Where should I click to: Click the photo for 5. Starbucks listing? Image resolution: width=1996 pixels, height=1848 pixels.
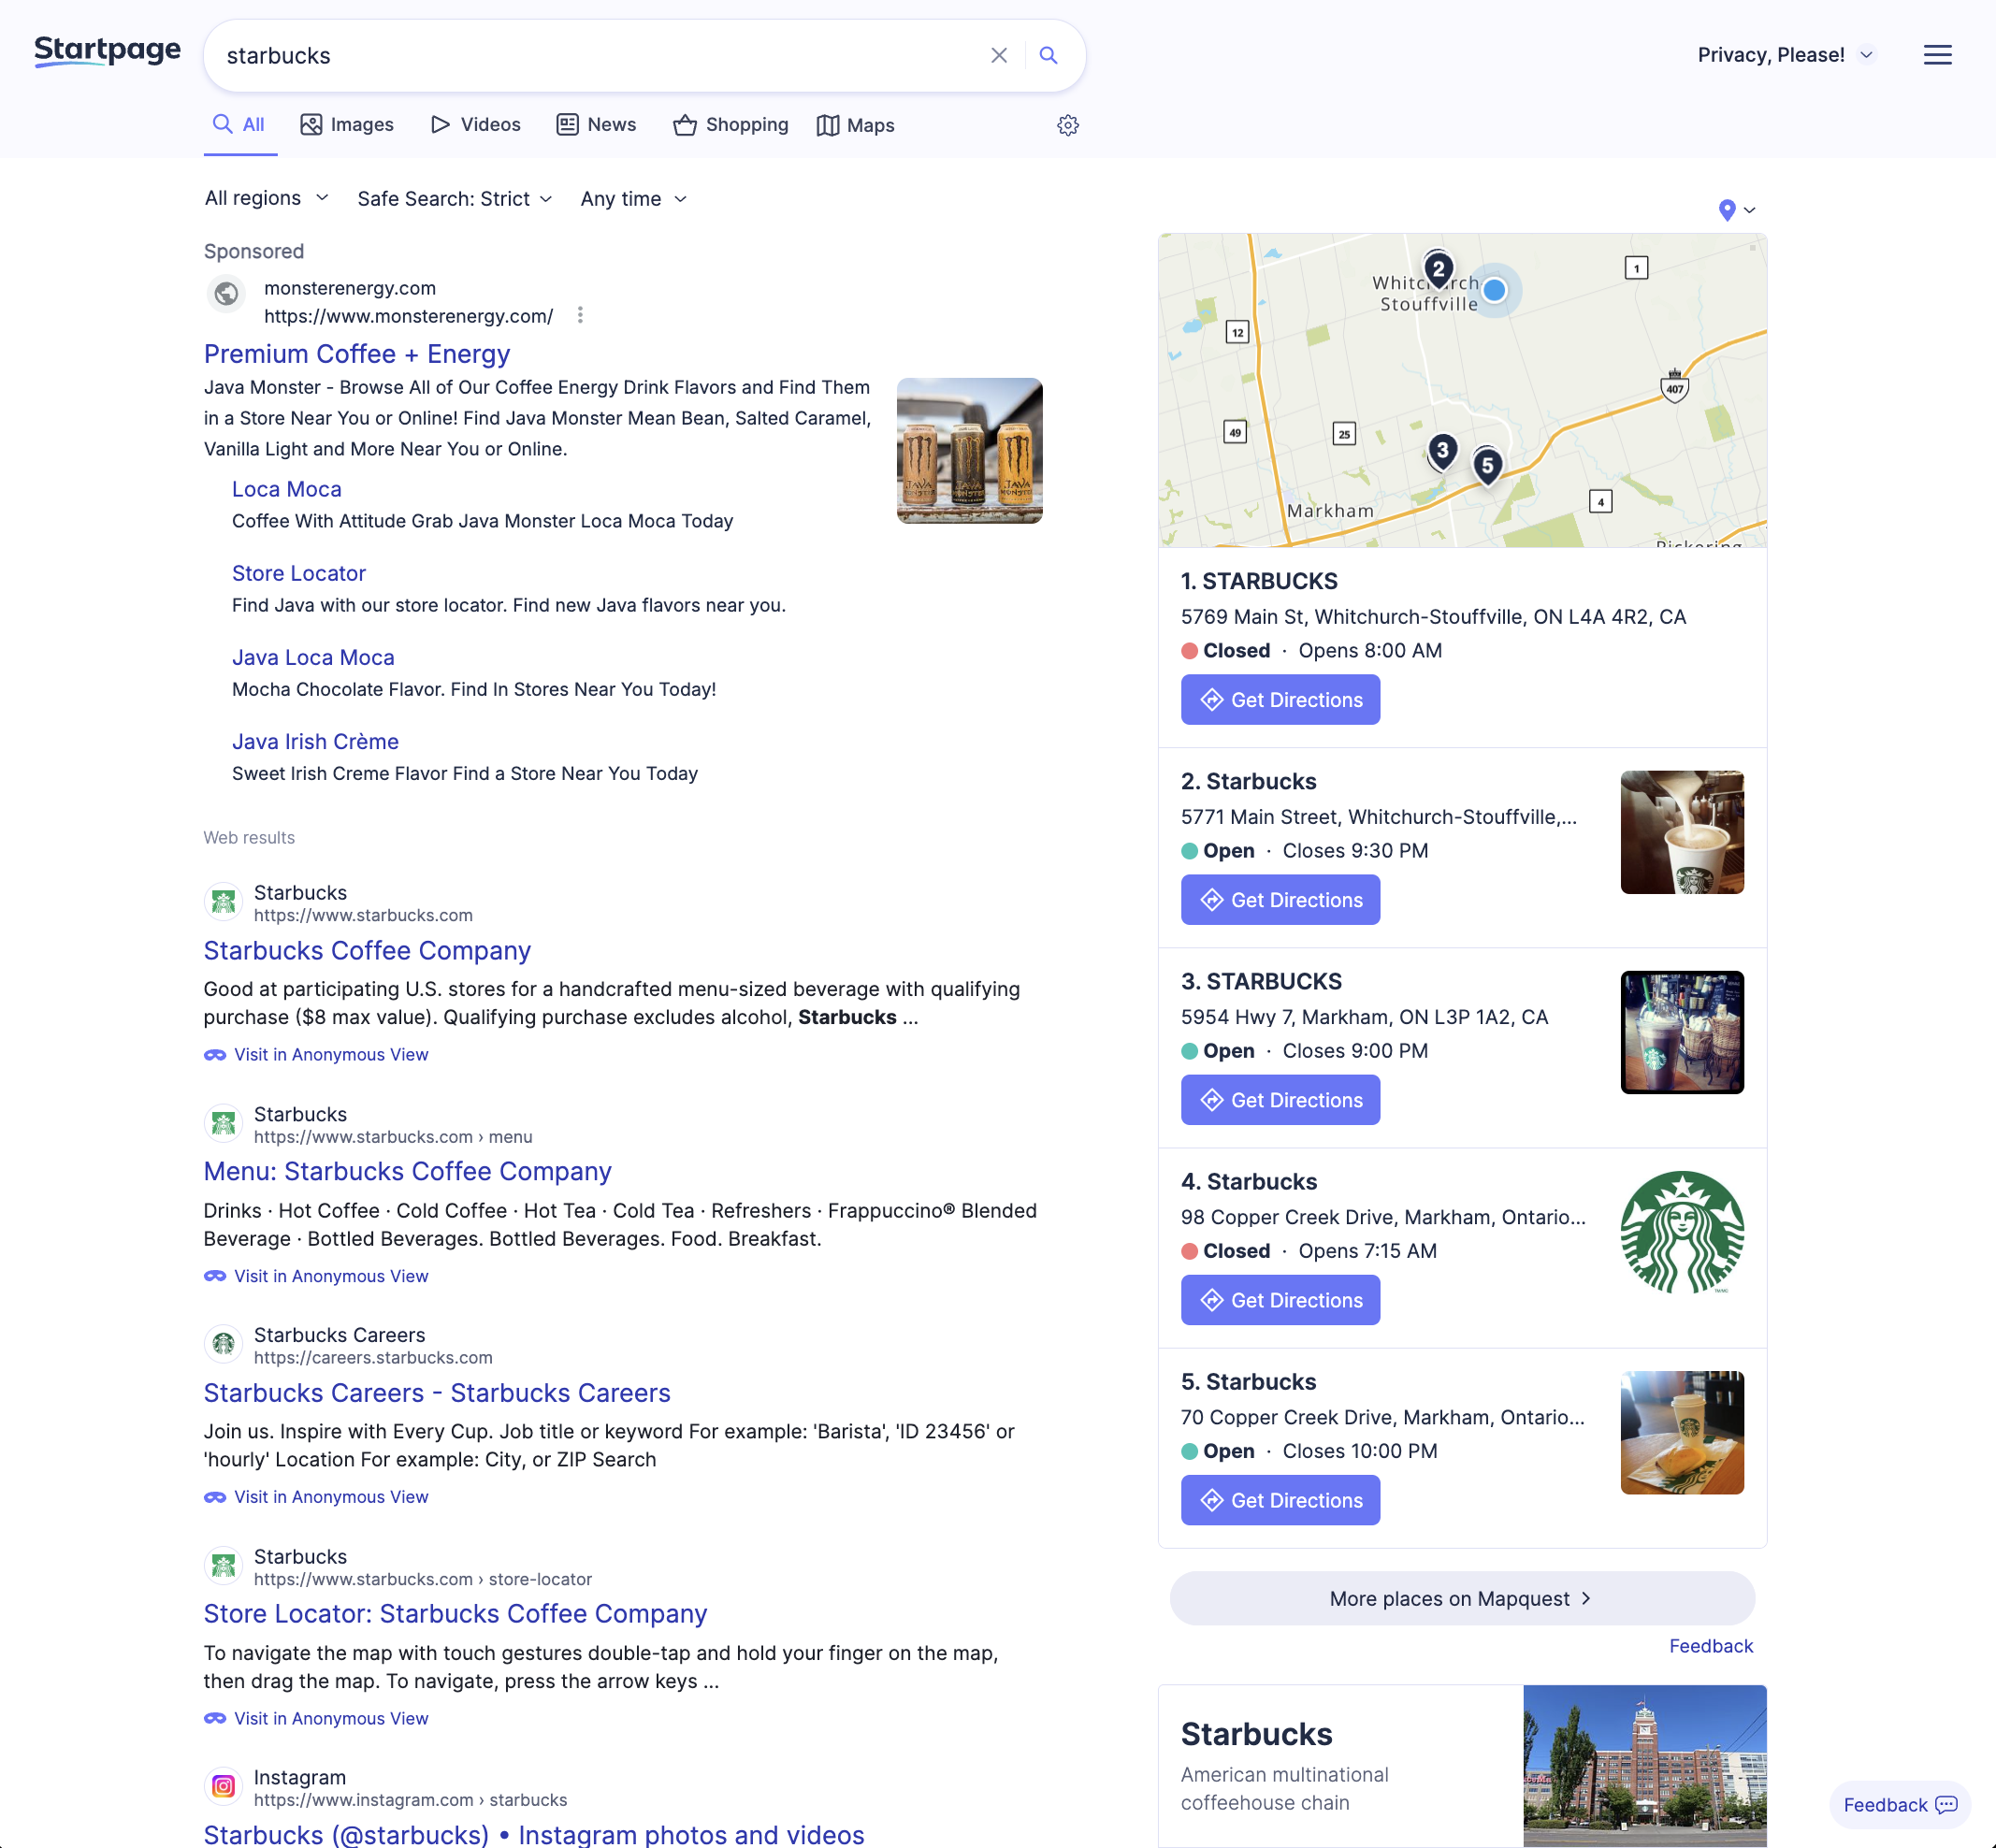(1682, 1432)
